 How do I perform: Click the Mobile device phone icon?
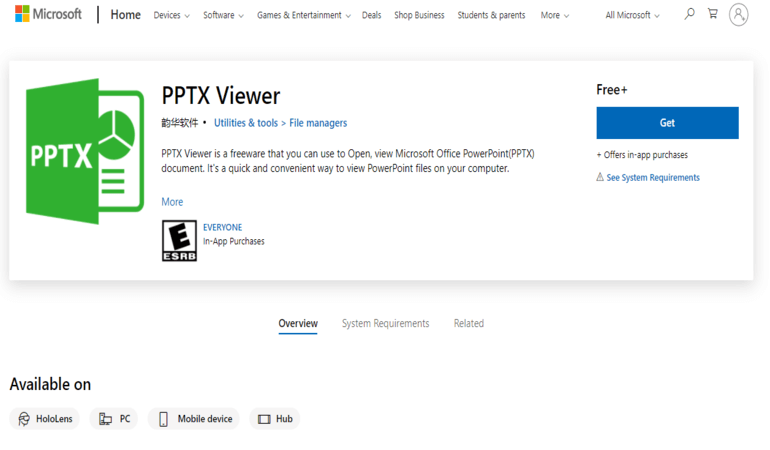coord(164,419)
